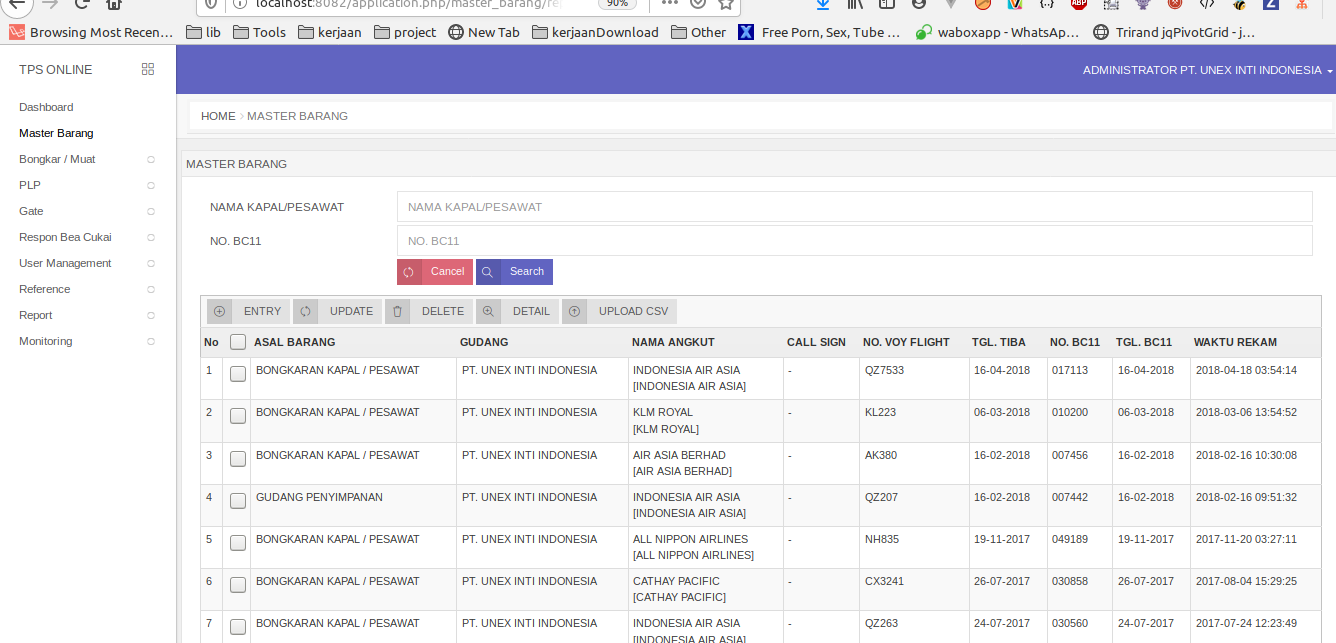Open Browsing Most Recent bookmark
Viewport: 1336px width, 643px height.
coord(91,32)
